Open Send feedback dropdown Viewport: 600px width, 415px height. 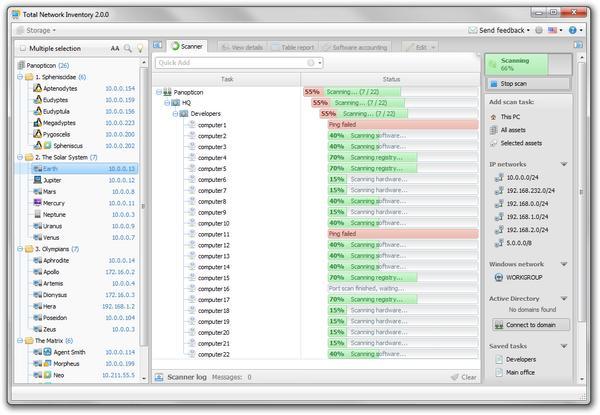click(x=499, y=30)
